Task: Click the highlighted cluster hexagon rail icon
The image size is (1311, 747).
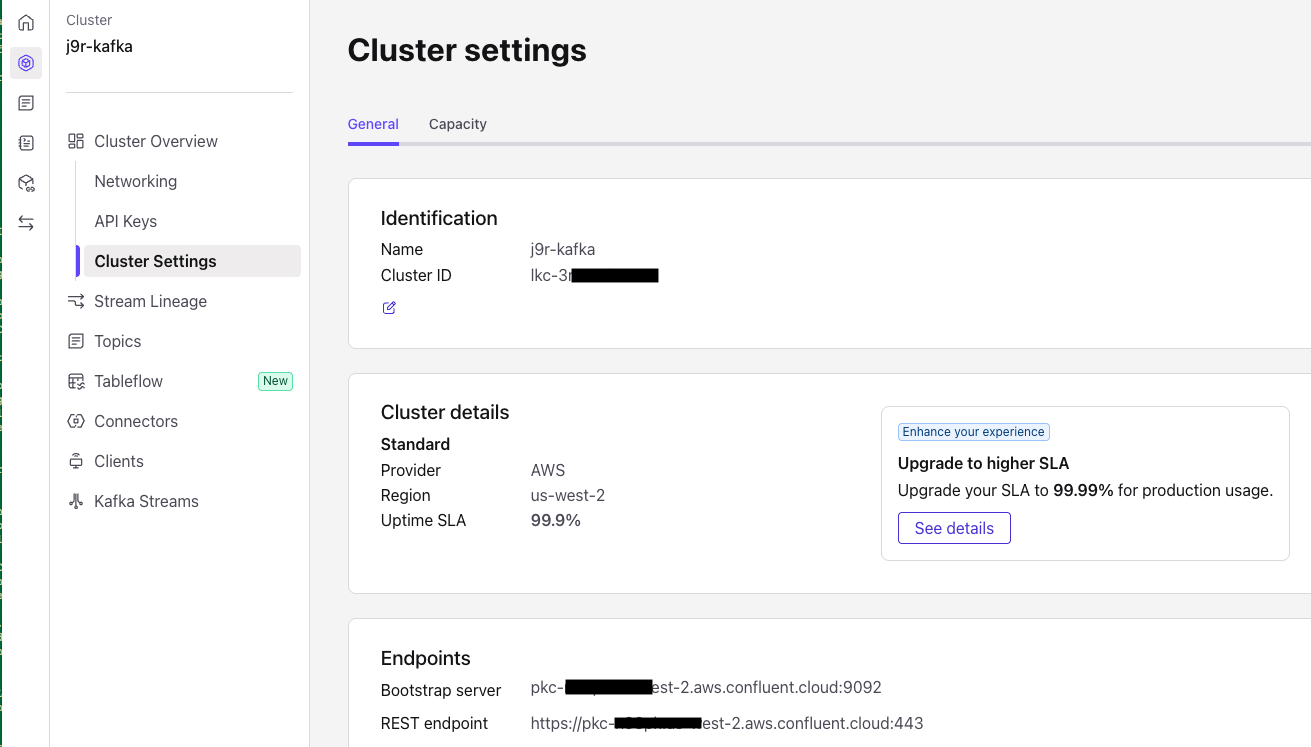Action: 26,63
